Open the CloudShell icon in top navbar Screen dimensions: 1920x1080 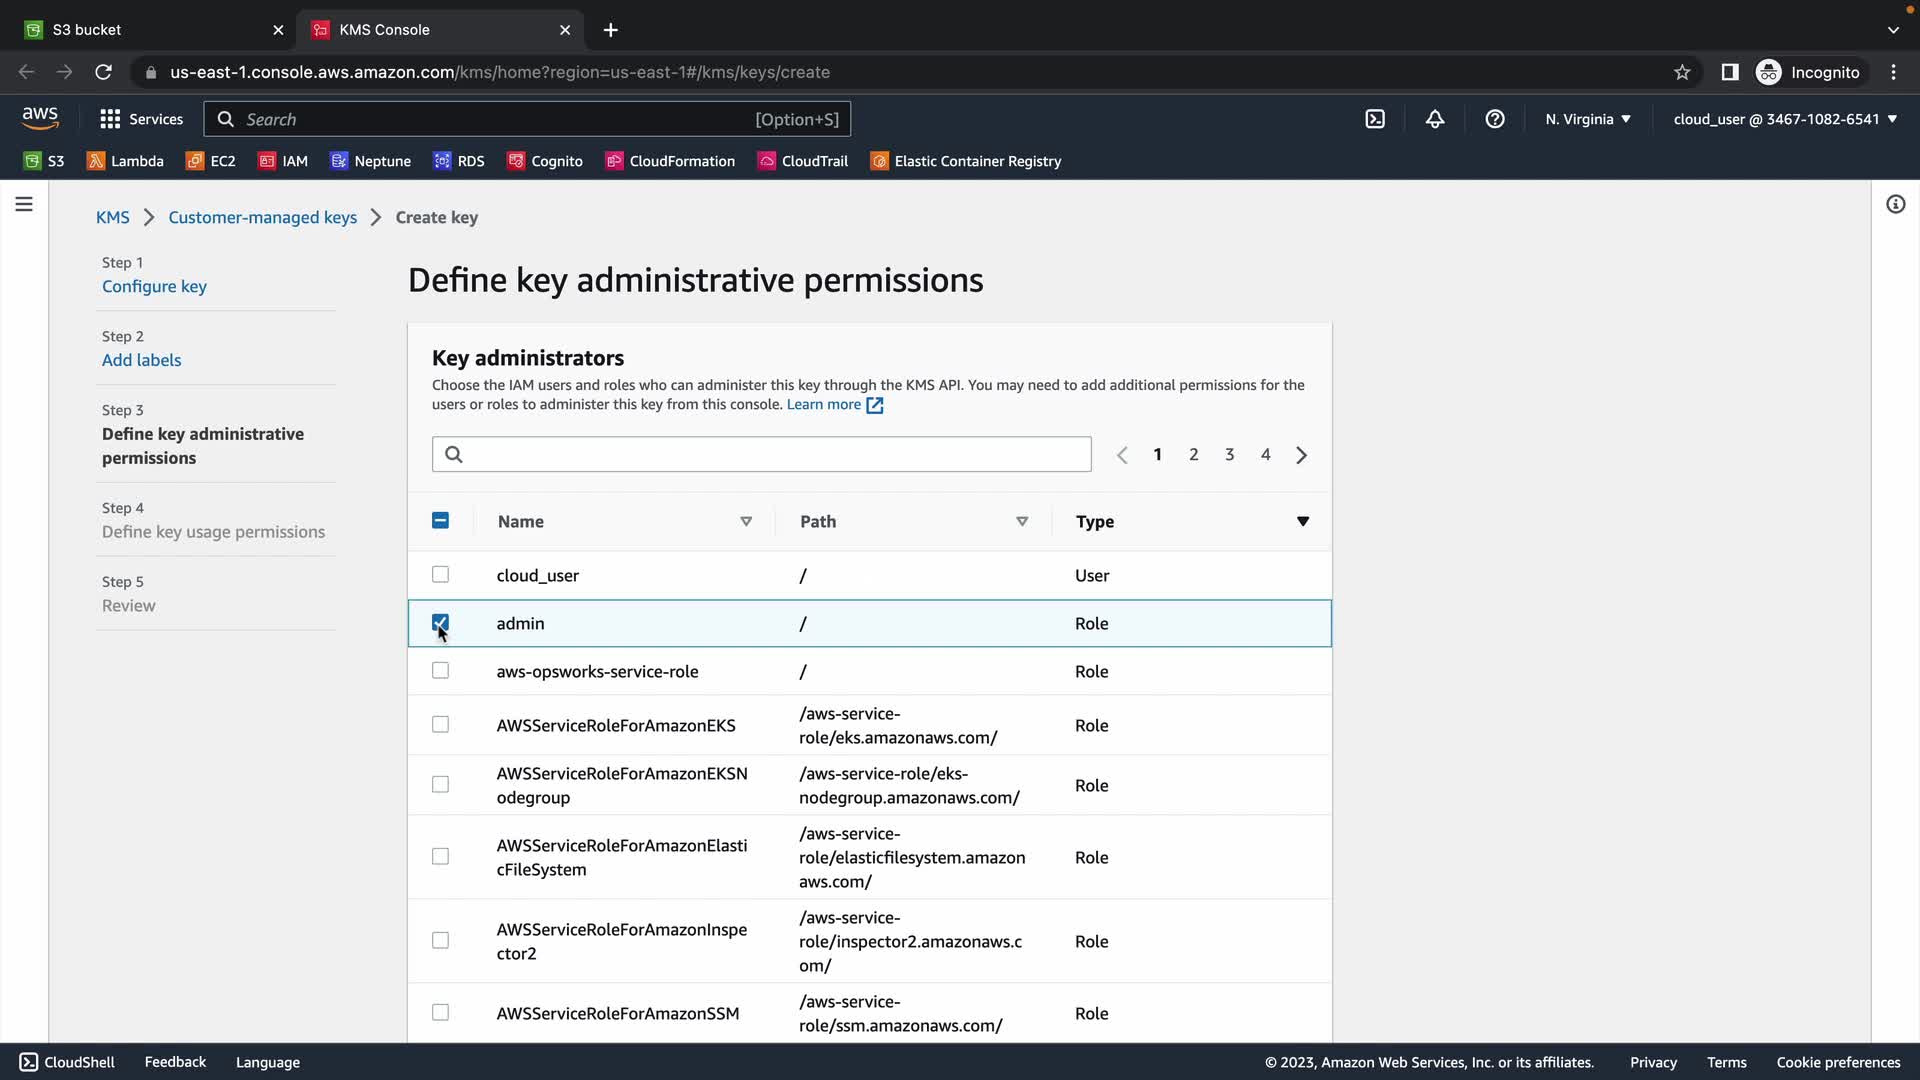(1375, 119)
